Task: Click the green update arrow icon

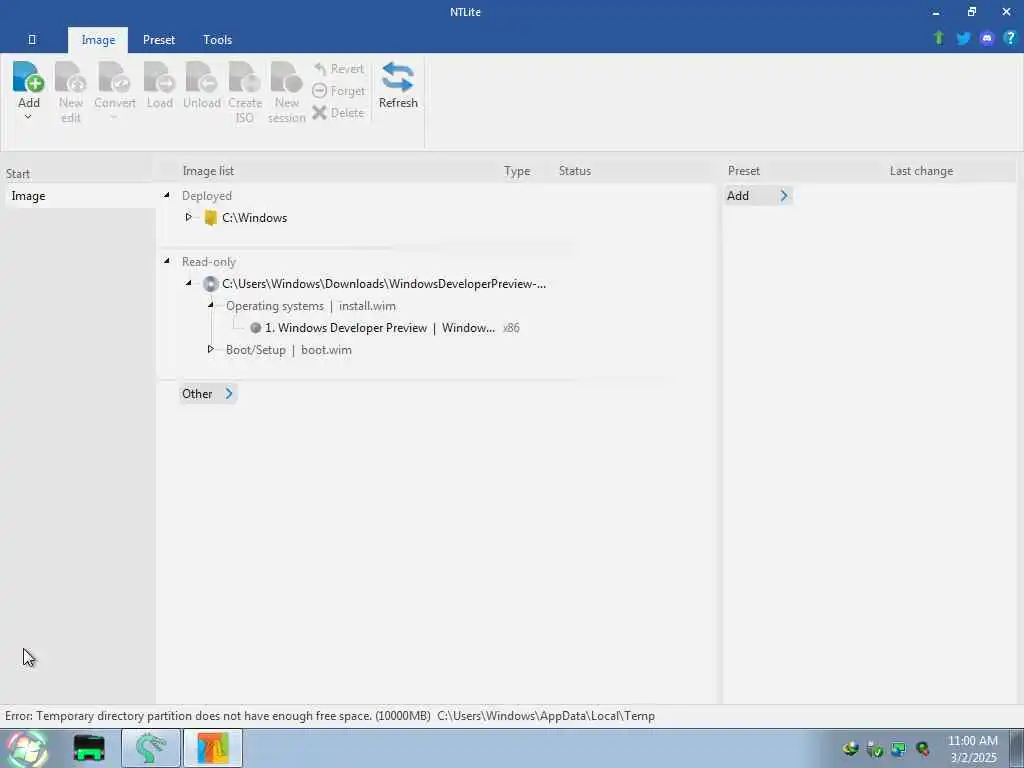Action: pyautogui.click(x=938, y=38)
